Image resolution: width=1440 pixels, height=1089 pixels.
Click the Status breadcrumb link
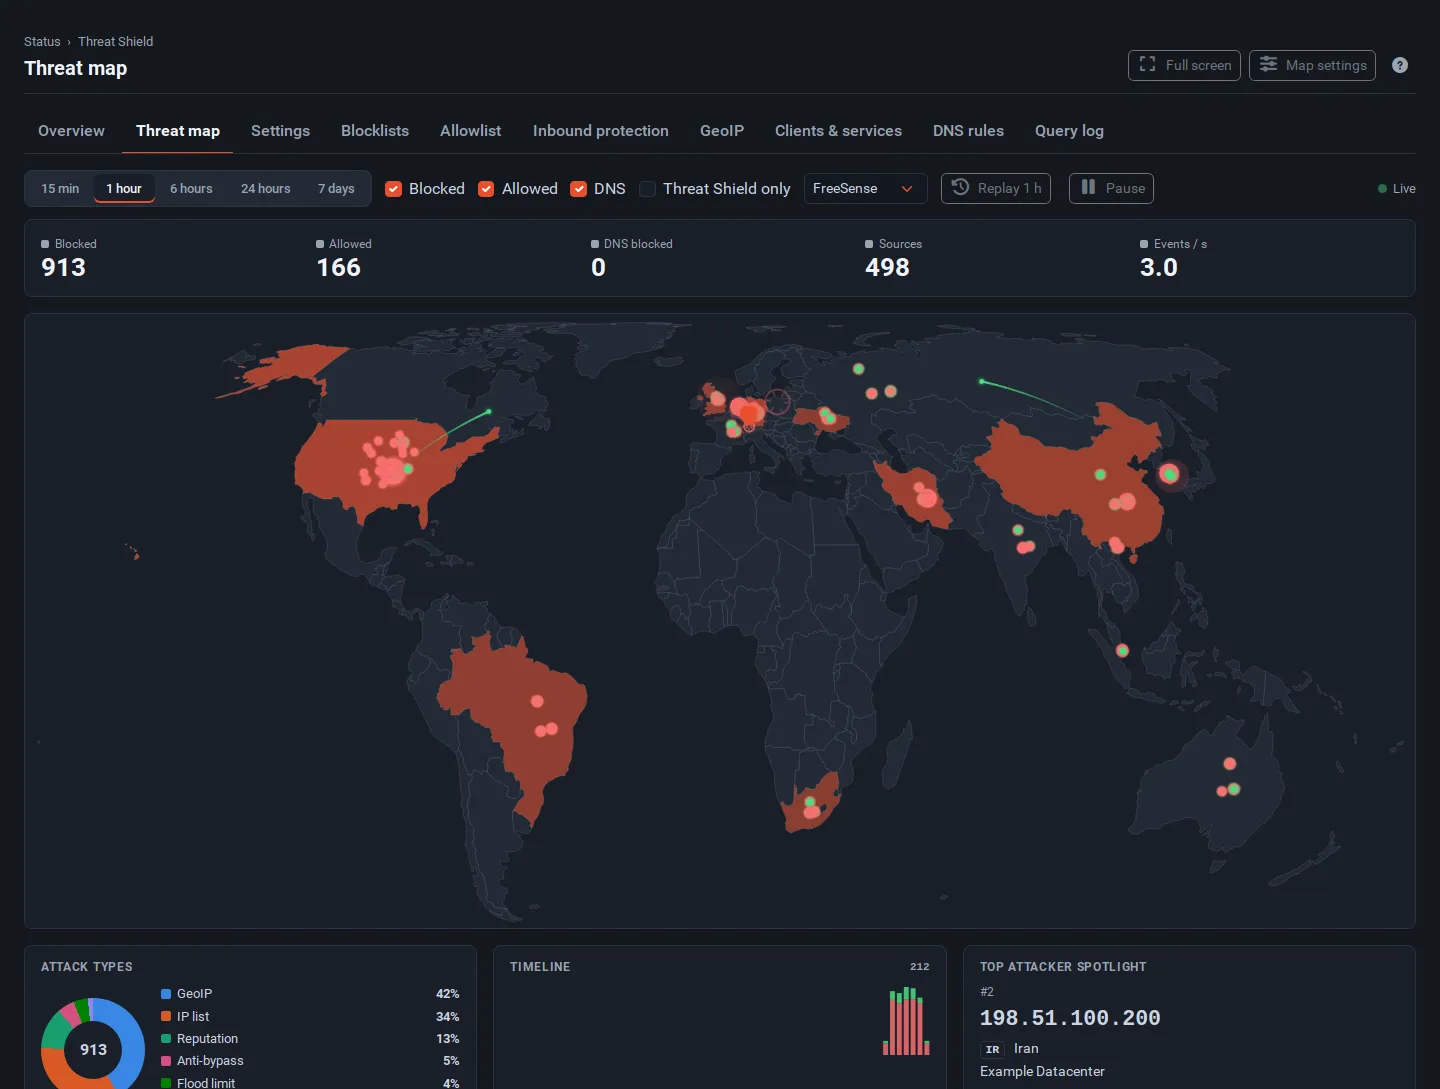click(42, 42)
